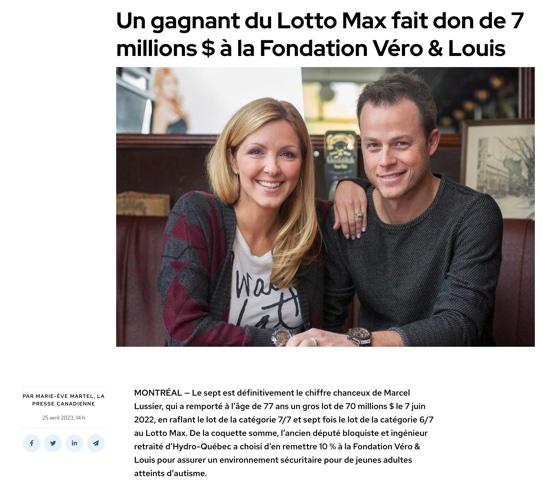
Task: Share the article on Facebook
Action: 32,443
